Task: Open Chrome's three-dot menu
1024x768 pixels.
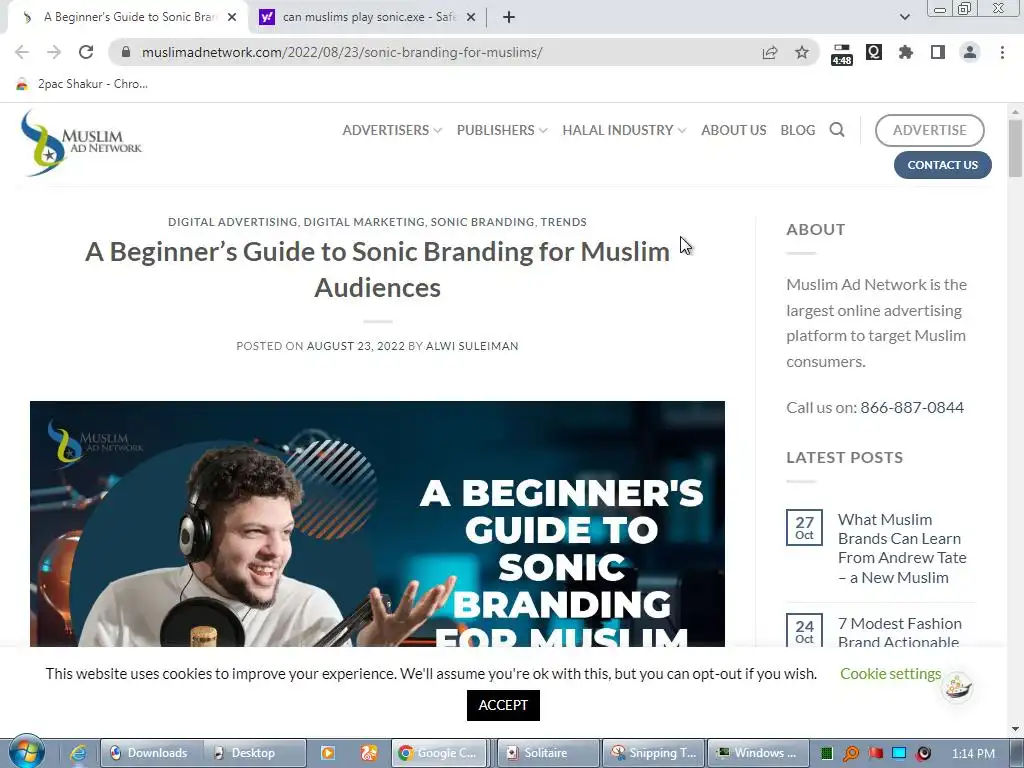Action: coord(1002,52)
